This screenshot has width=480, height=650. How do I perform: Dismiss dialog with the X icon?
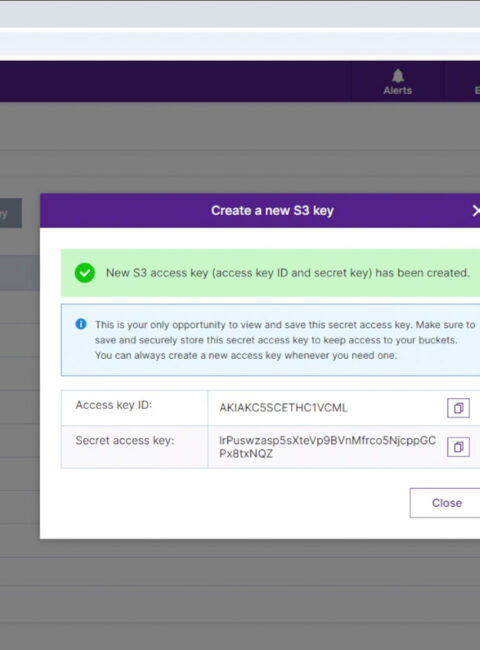pyautogui.click(x=476, y=211)
